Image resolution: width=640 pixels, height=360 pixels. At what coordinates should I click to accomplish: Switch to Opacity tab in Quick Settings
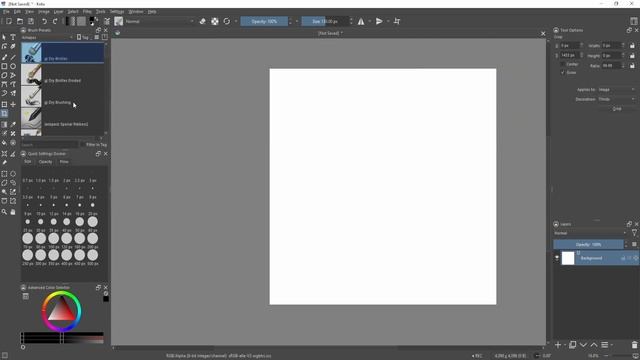(45, 162)
